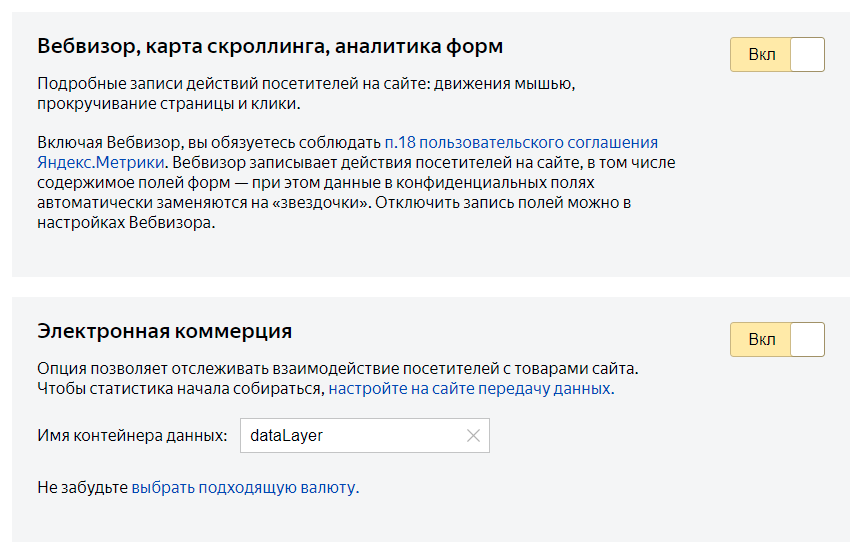The image size is (868, 557).
Task: Select the Электронная коммерция heading
Action: (x=164, y=331)
